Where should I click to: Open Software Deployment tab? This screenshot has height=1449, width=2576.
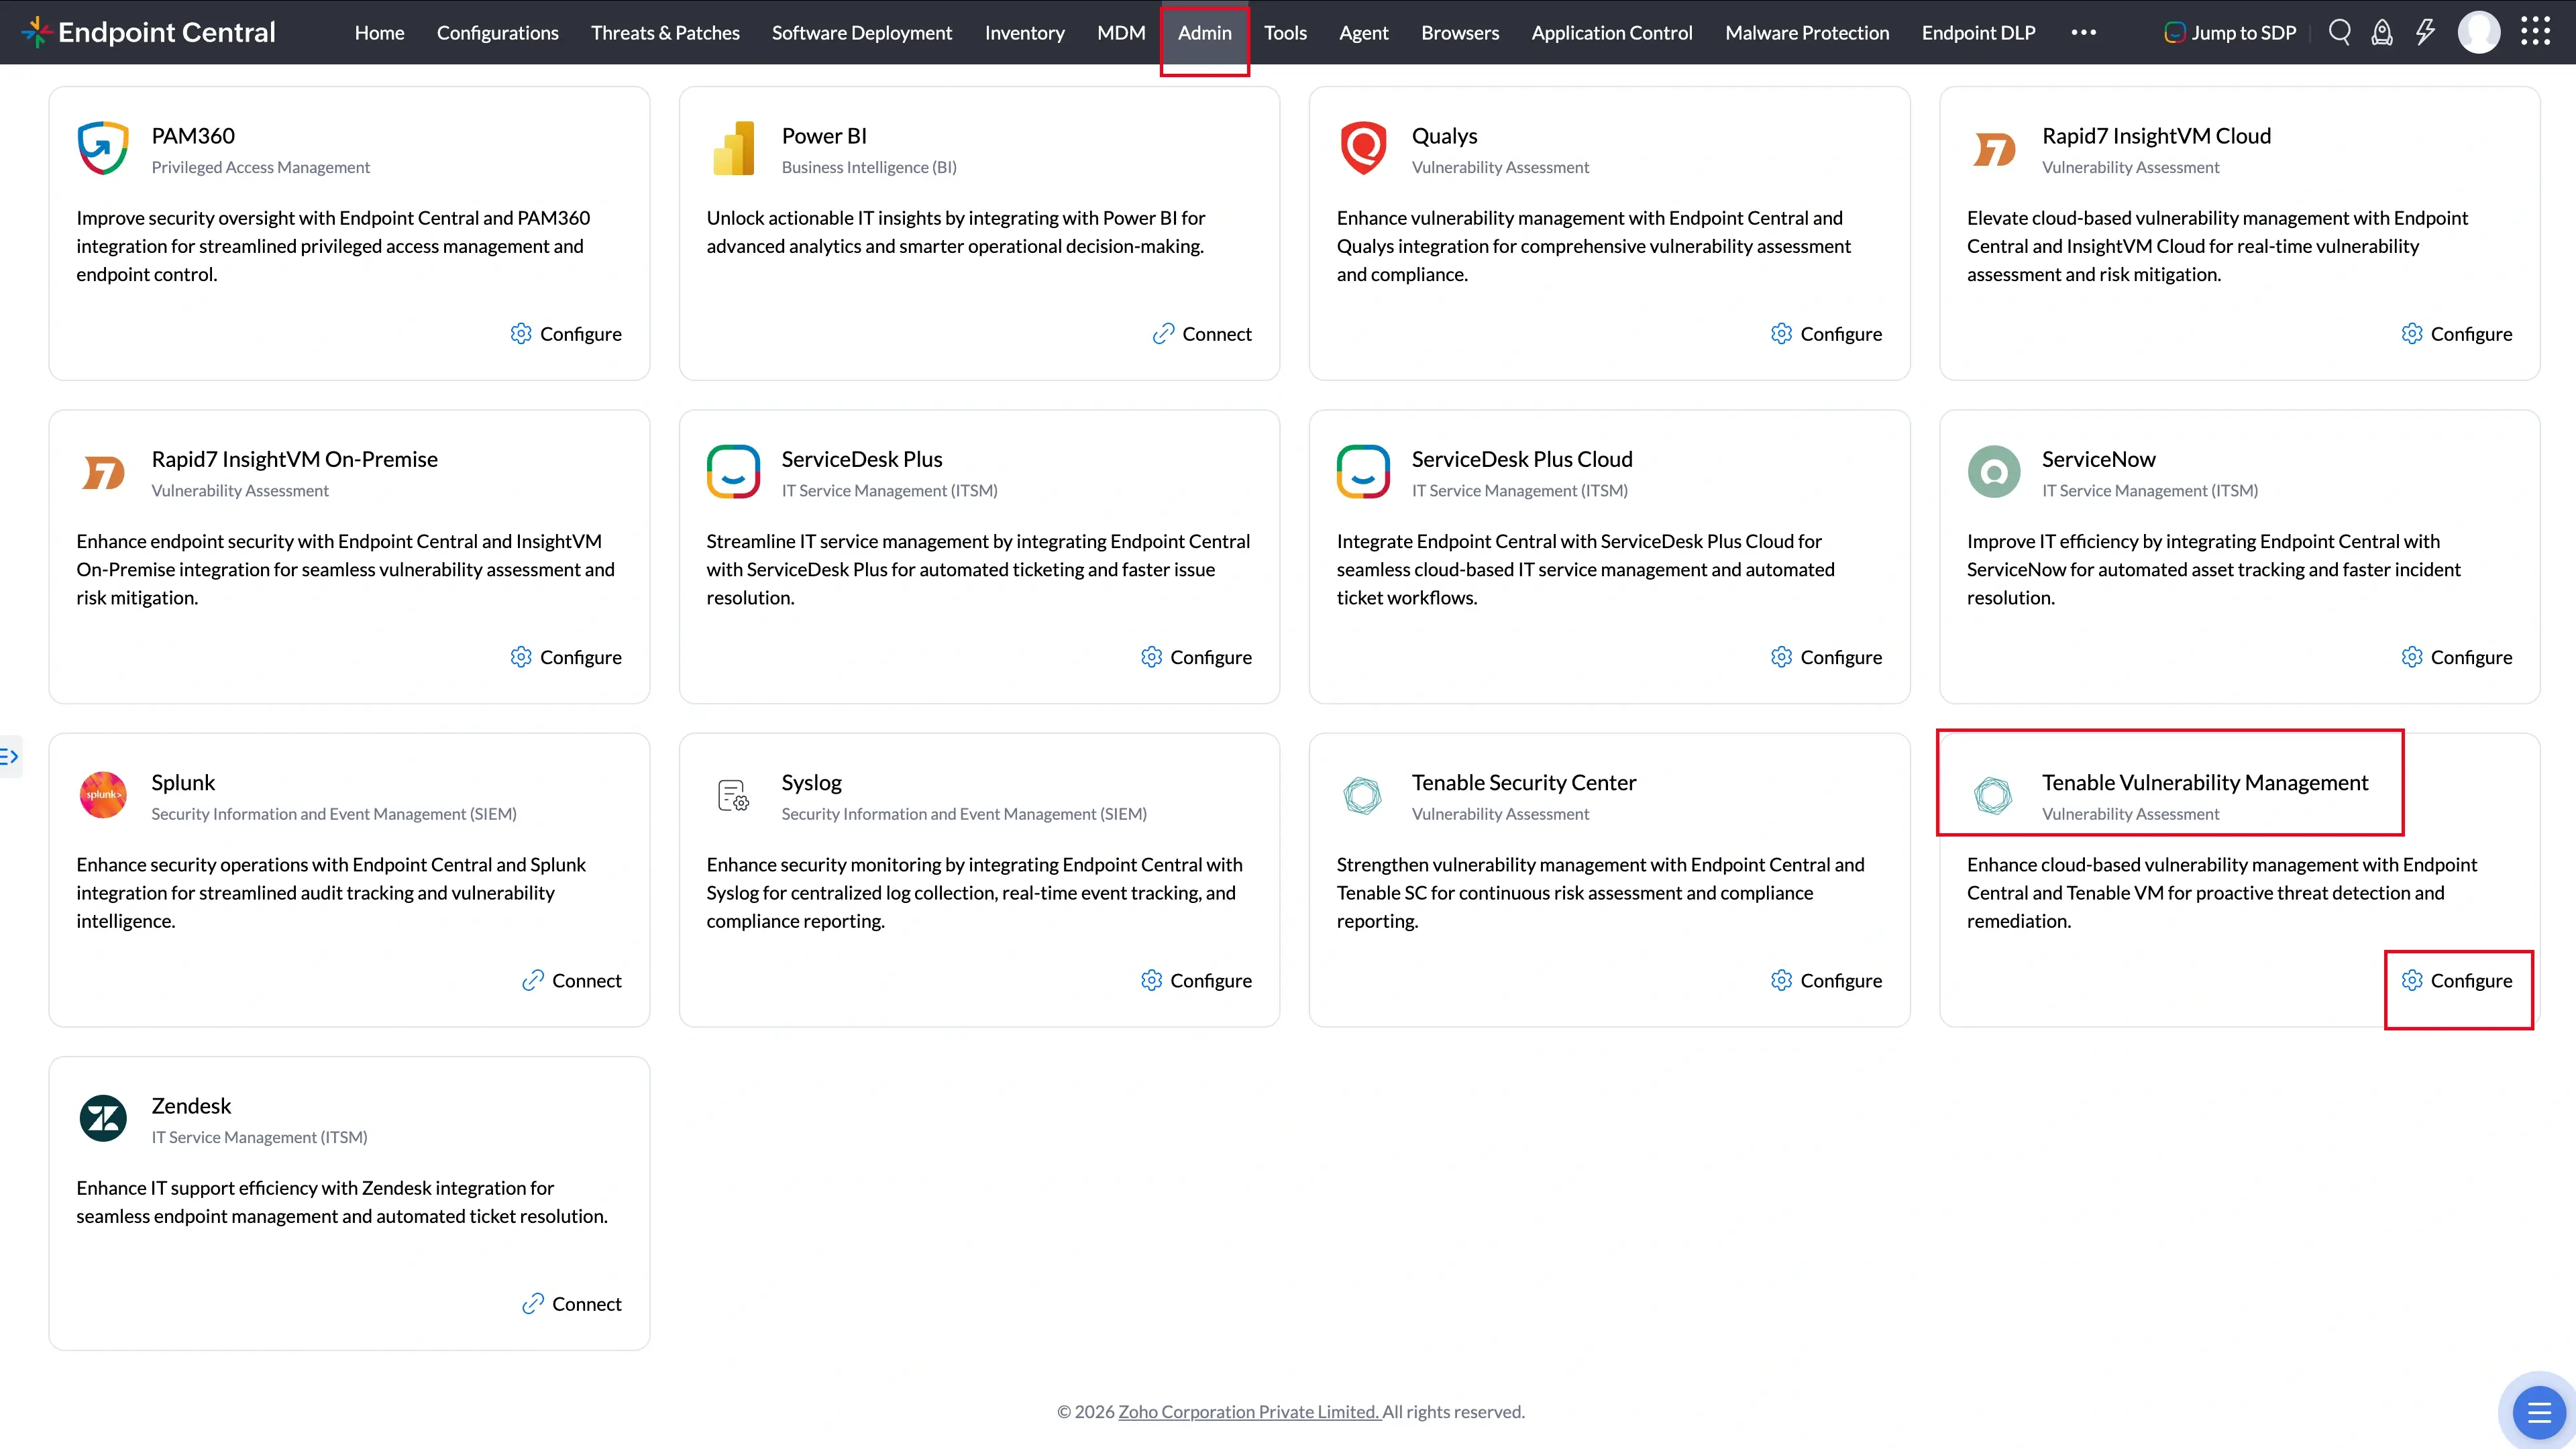coord(861,33)
